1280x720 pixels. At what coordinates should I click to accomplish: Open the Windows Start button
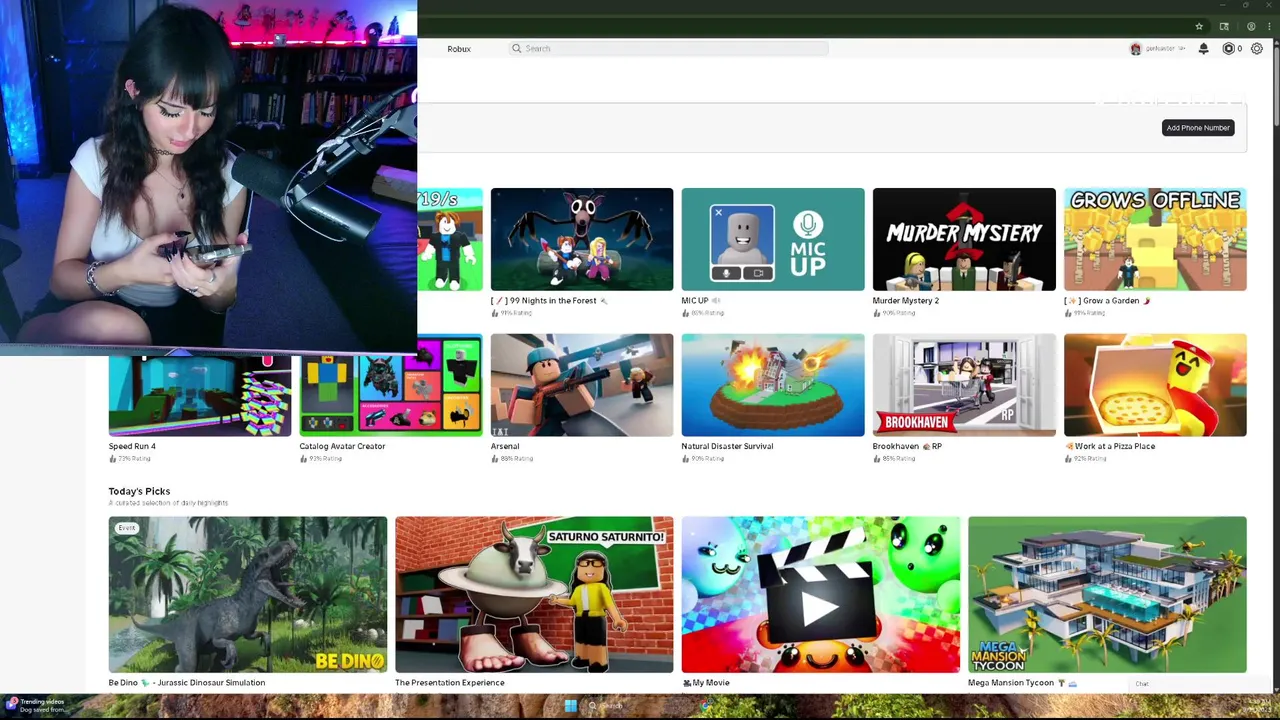tap(570, 706)
